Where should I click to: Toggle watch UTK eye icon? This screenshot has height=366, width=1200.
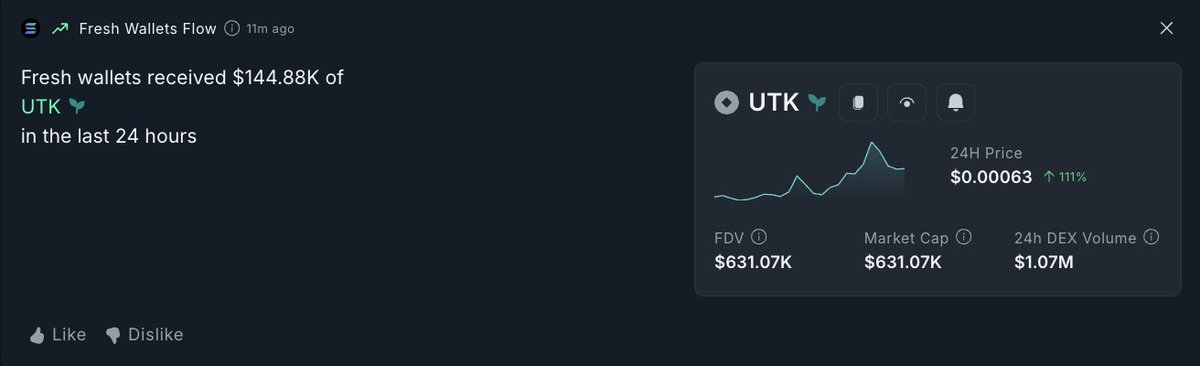pyautogui.click(x=907, y=102)
